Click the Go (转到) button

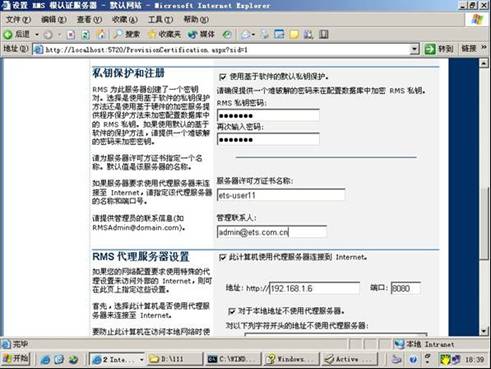[x=439, y=49]
